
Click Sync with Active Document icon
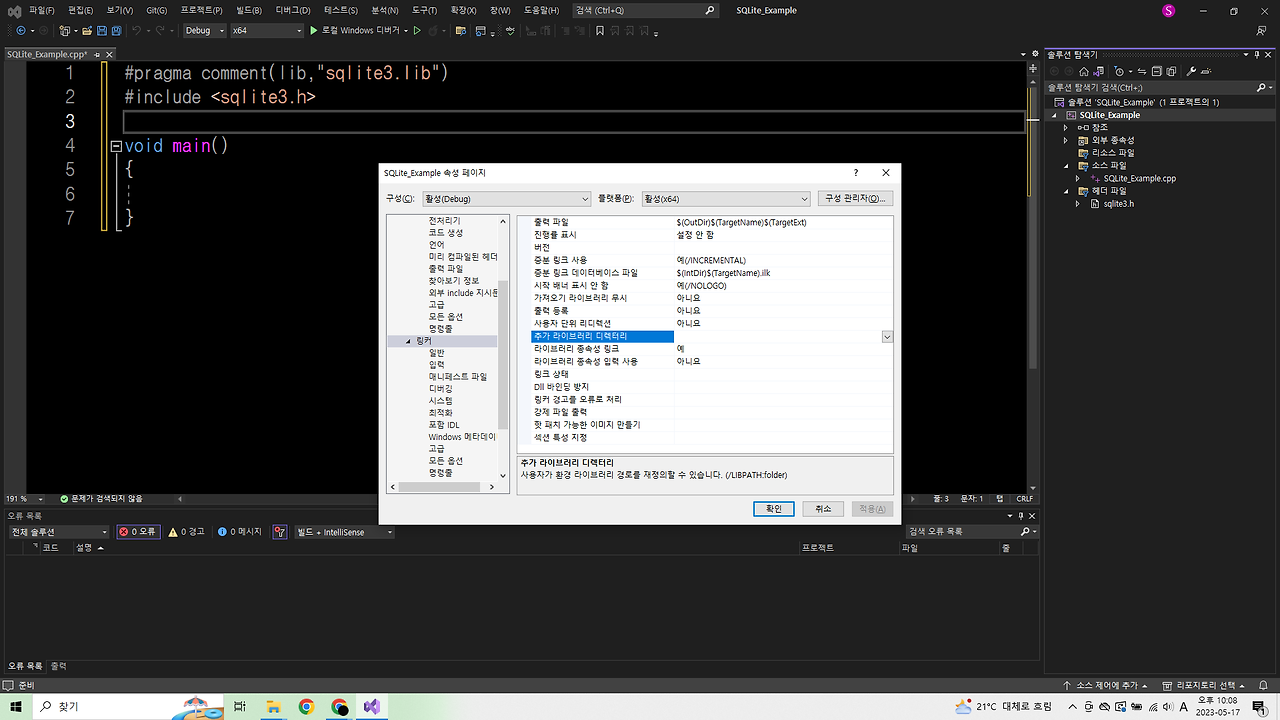pos(1142,71)
